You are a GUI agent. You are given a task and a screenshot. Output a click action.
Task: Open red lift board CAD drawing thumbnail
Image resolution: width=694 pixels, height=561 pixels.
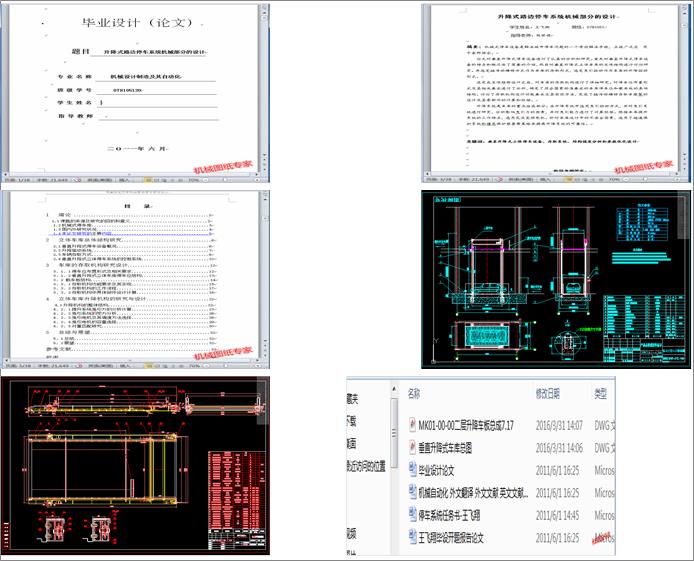135,465
